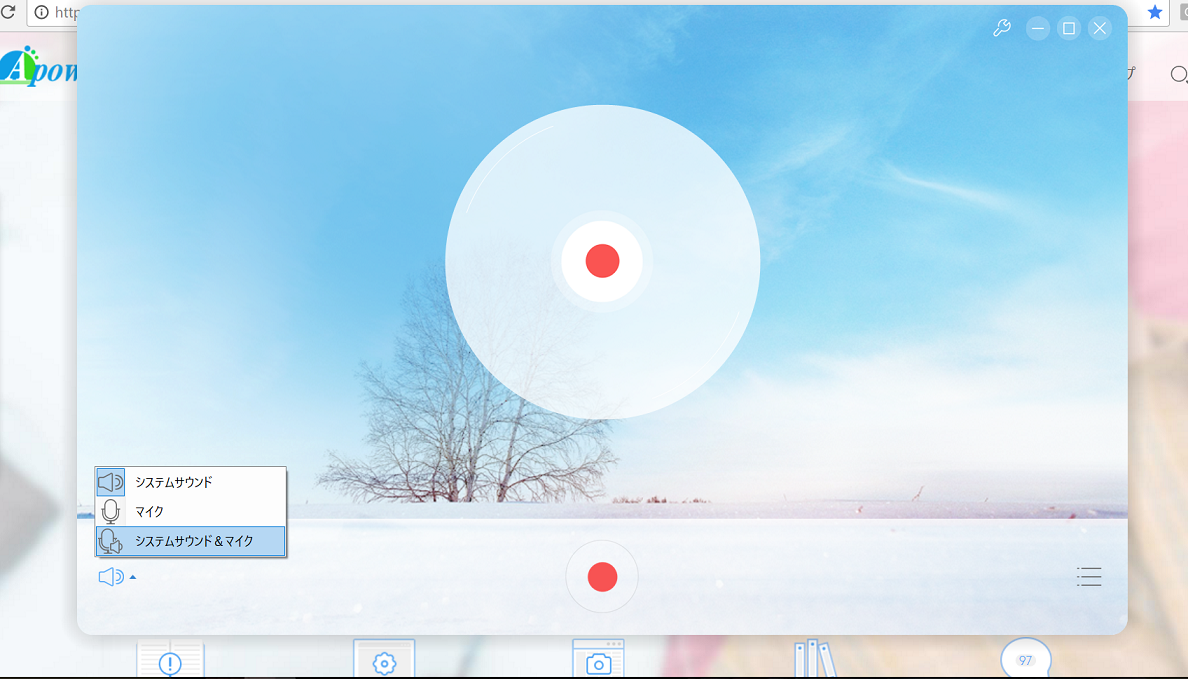
Task: Click the webpage search magnifier icon
Action: tap(1178, 74)
